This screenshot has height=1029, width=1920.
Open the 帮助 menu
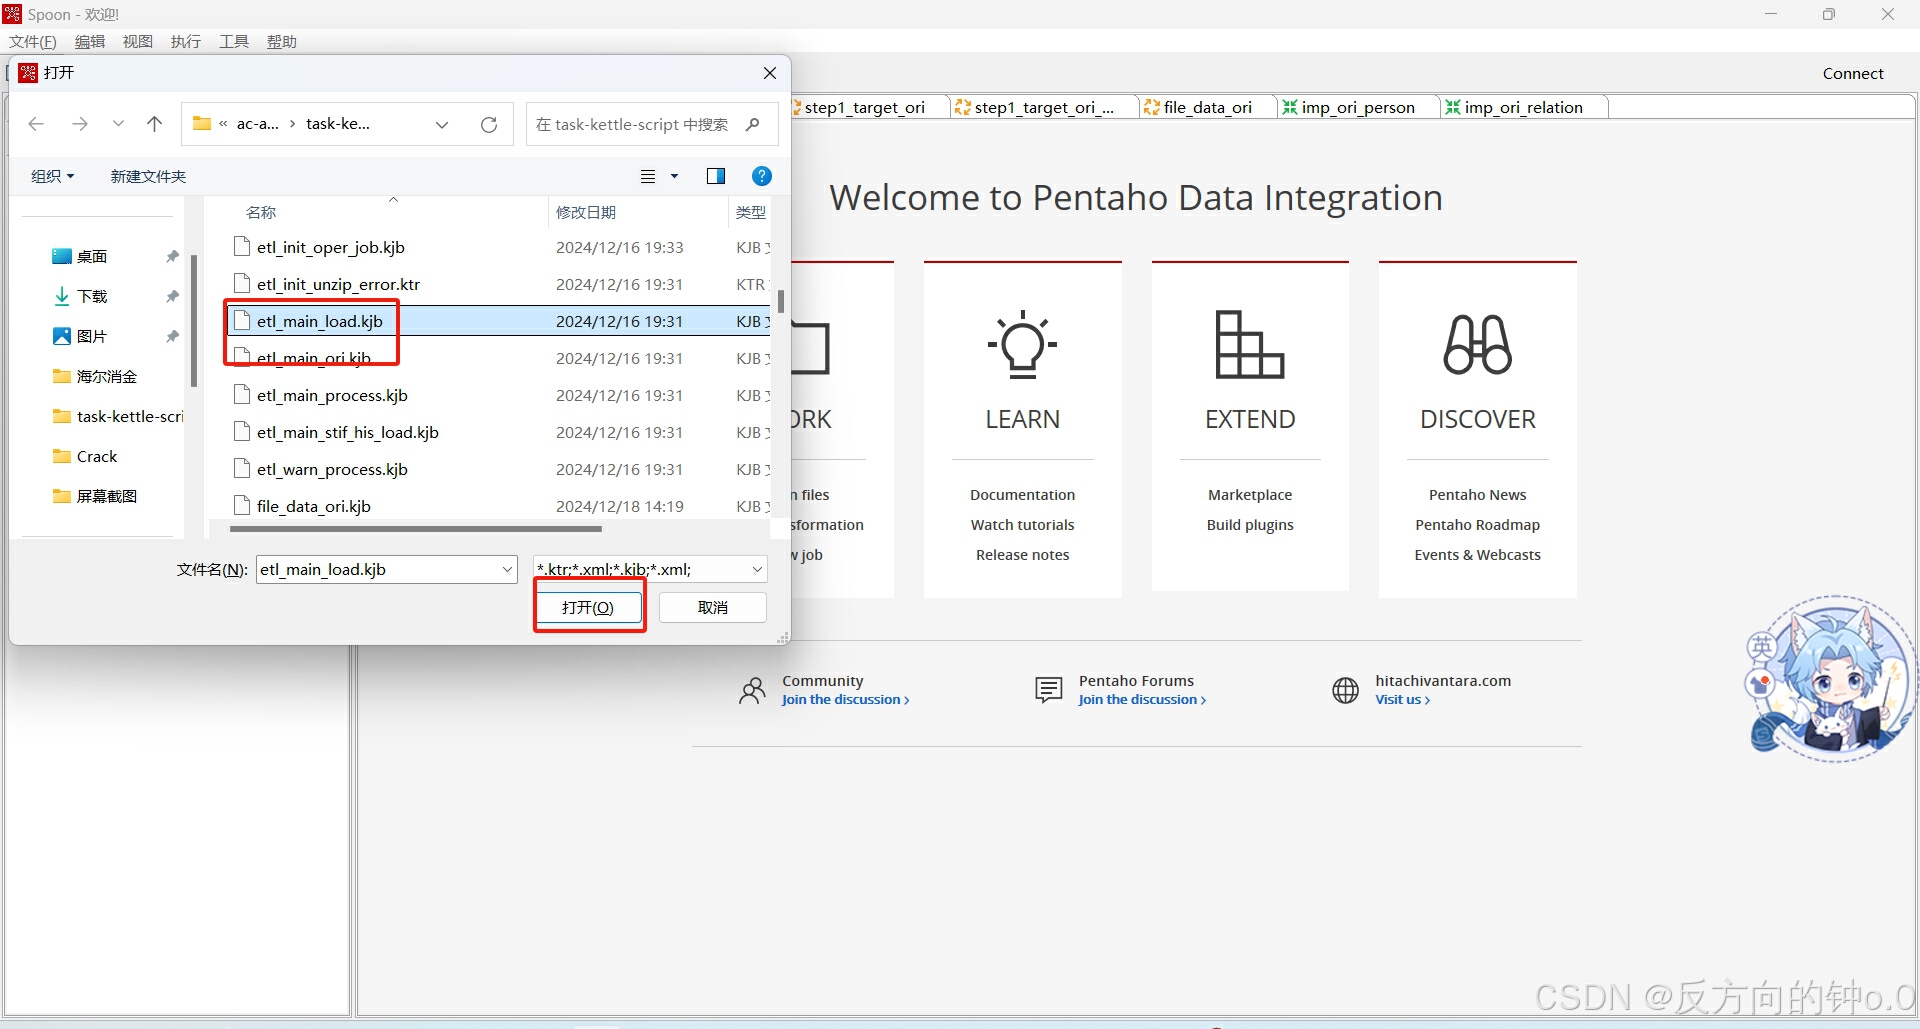pos(282,41)
